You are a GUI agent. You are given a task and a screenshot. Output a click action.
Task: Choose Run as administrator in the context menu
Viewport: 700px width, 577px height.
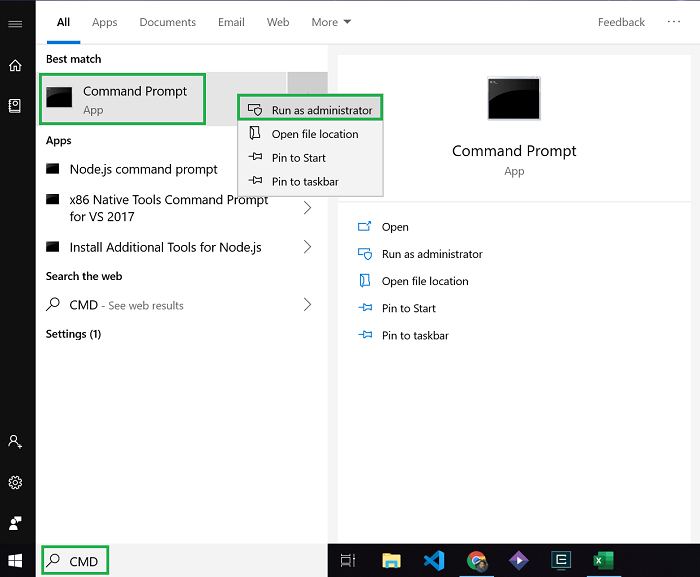[x=310, y=110]
